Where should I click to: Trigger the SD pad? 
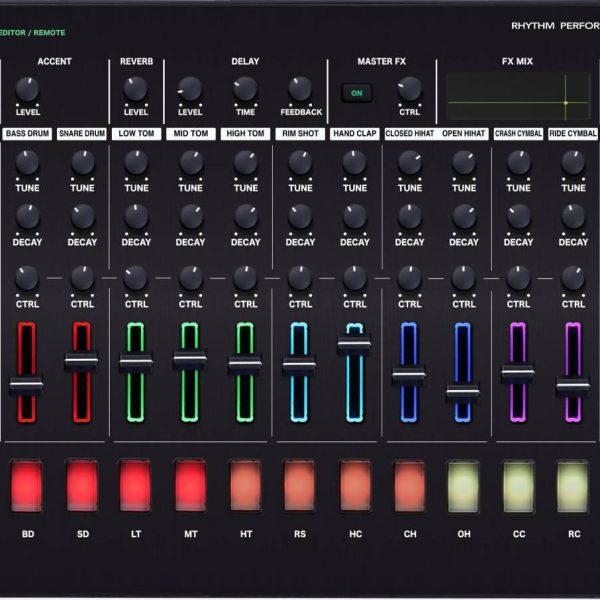[82, 486]
